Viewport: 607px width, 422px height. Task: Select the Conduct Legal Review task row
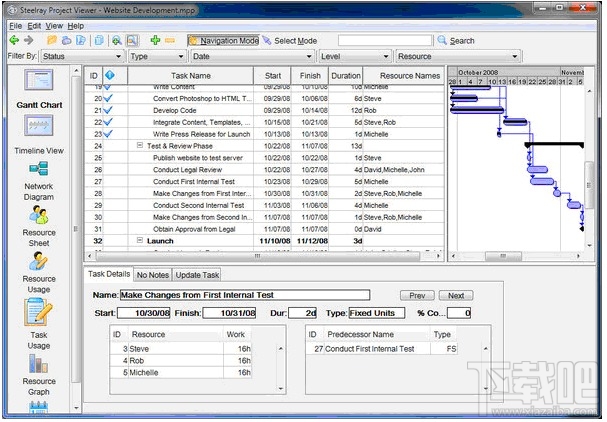[264, 170]
